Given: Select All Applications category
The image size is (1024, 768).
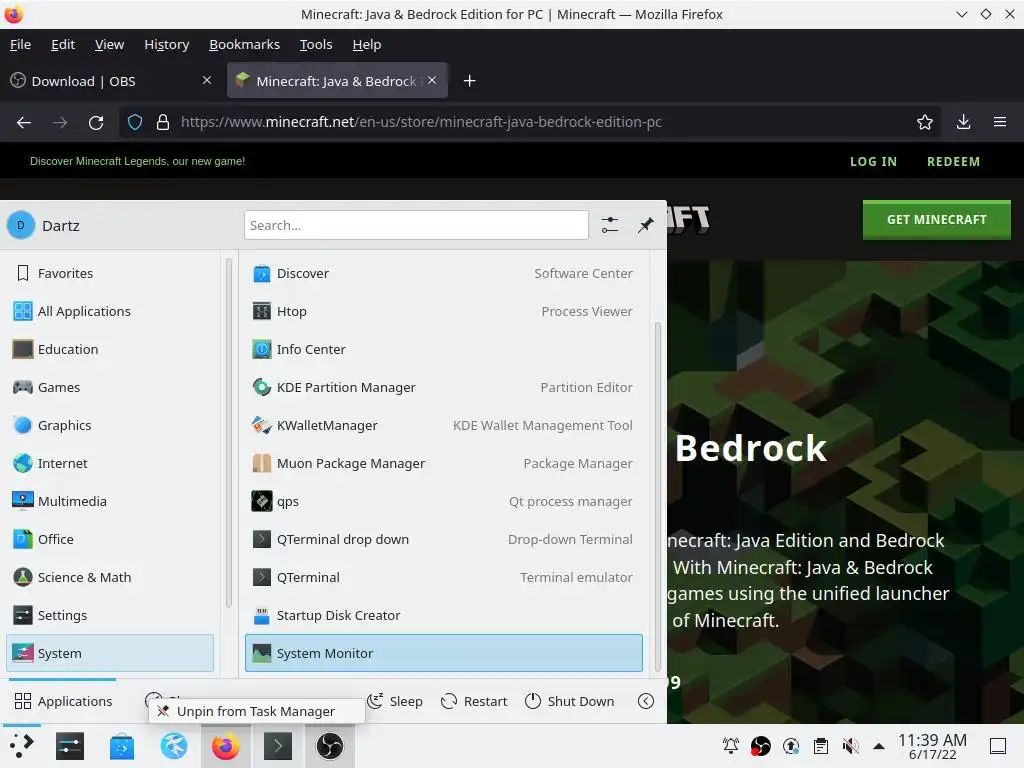Looking at the screenshot, I should point(110,312).
